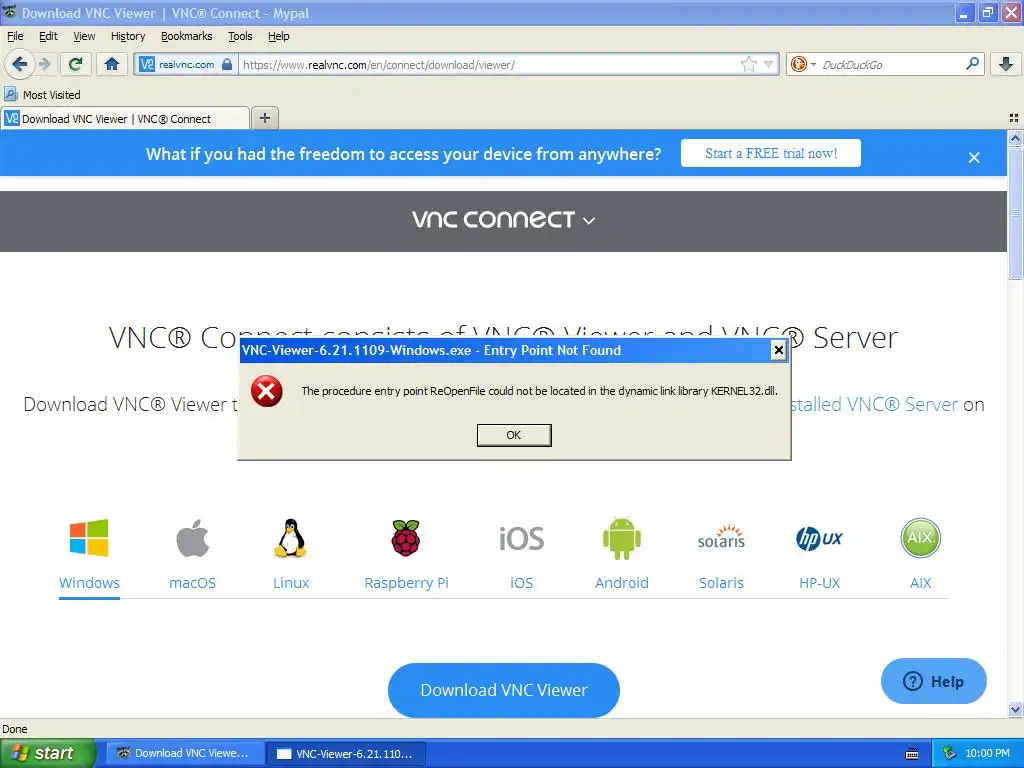Follow the installed VNC Server link
The height and width of the screenshot is (768, 1024).
pos(873,404)
